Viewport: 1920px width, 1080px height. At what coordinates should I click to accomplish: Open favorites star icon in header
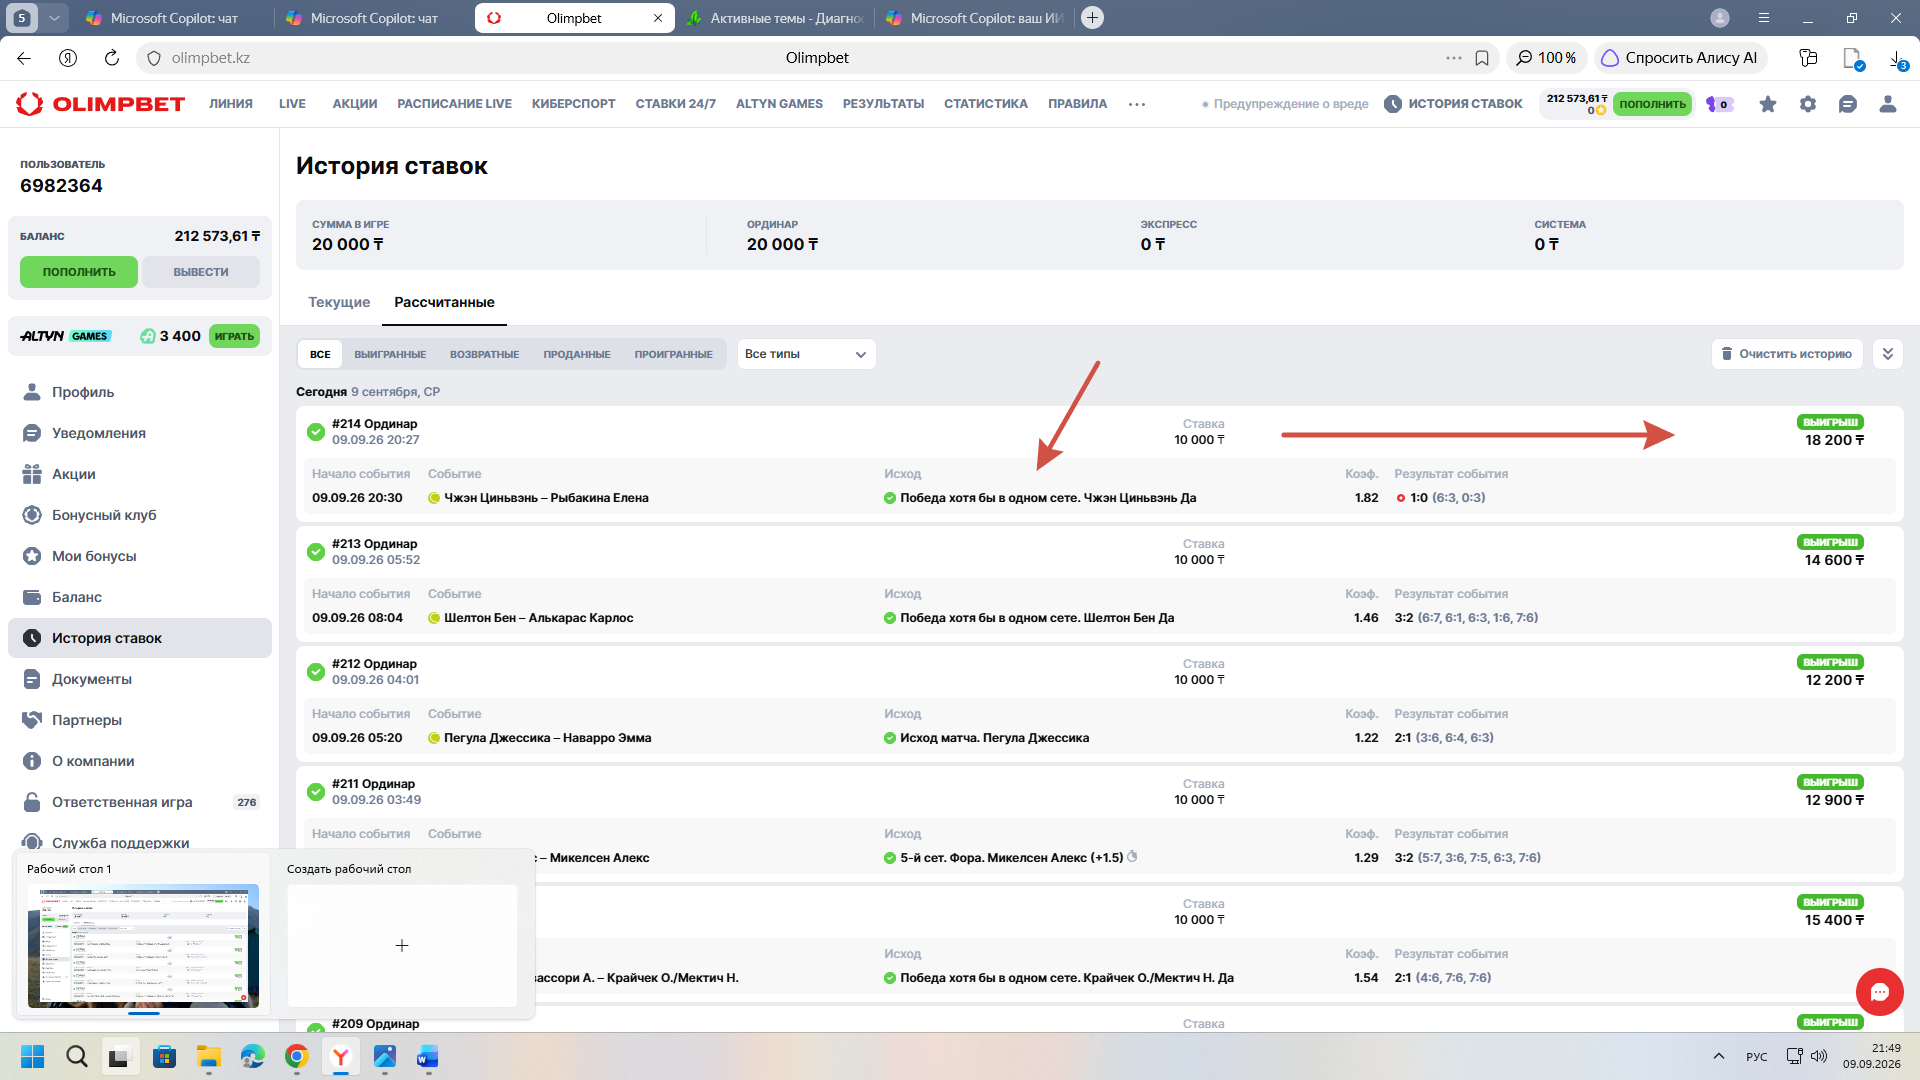[1768, 104]
